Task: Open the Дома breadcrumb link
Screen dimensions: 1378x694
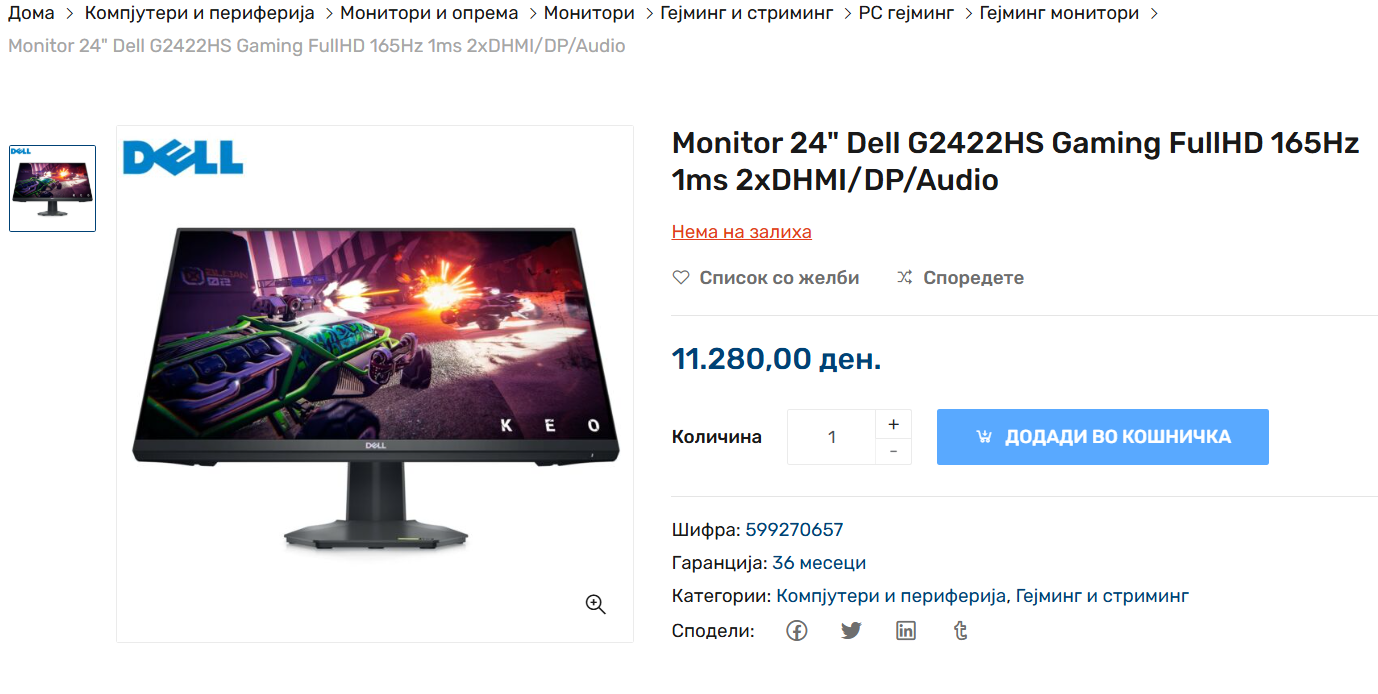Action: point(31,13)
